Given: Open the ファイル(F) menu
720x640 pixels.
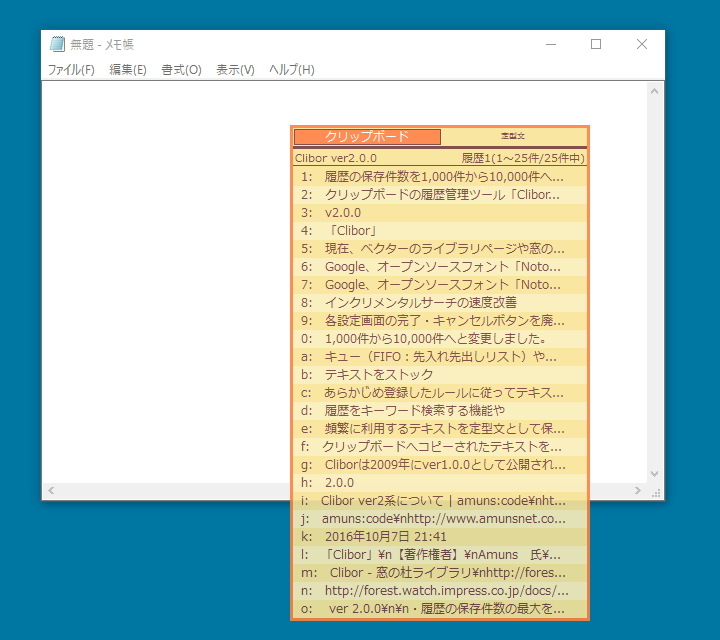Looking at the screenshot, I should (x=71, y=70).
